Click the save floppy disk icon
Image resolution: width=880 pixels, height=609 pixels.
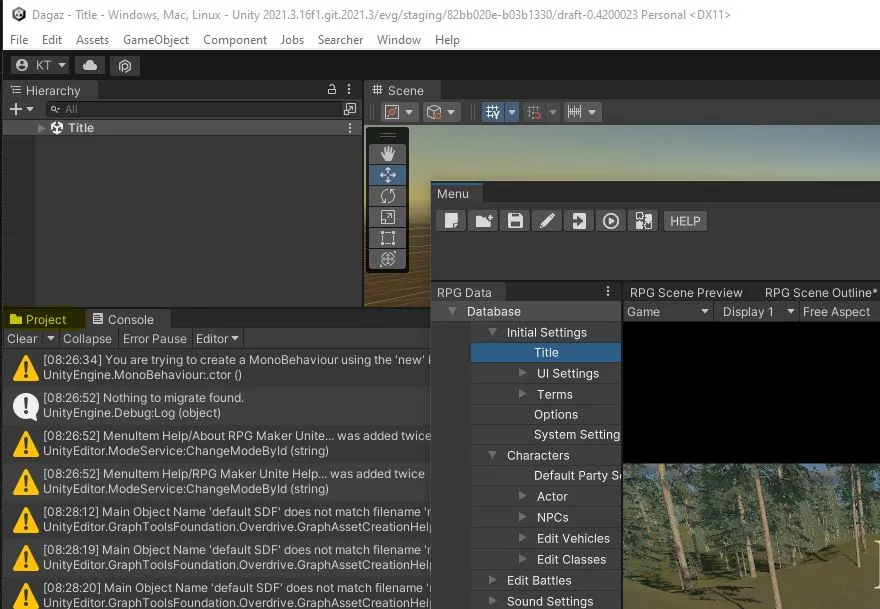[x=515, y=221]
